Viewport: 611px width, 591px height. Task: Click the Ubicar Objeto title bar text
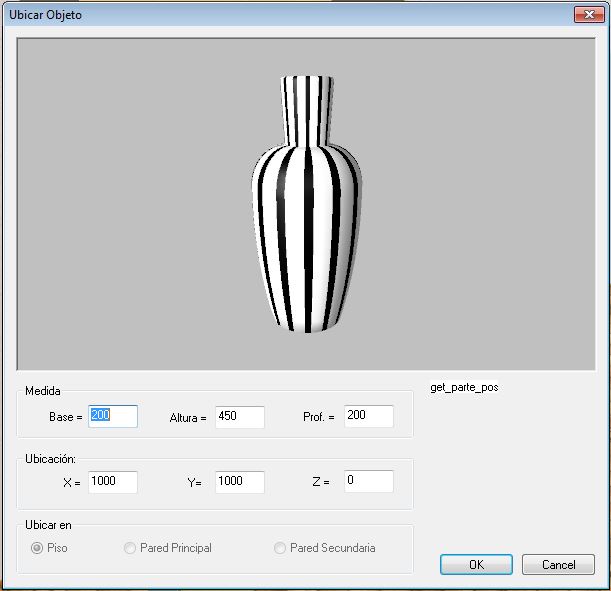point(46,15)
